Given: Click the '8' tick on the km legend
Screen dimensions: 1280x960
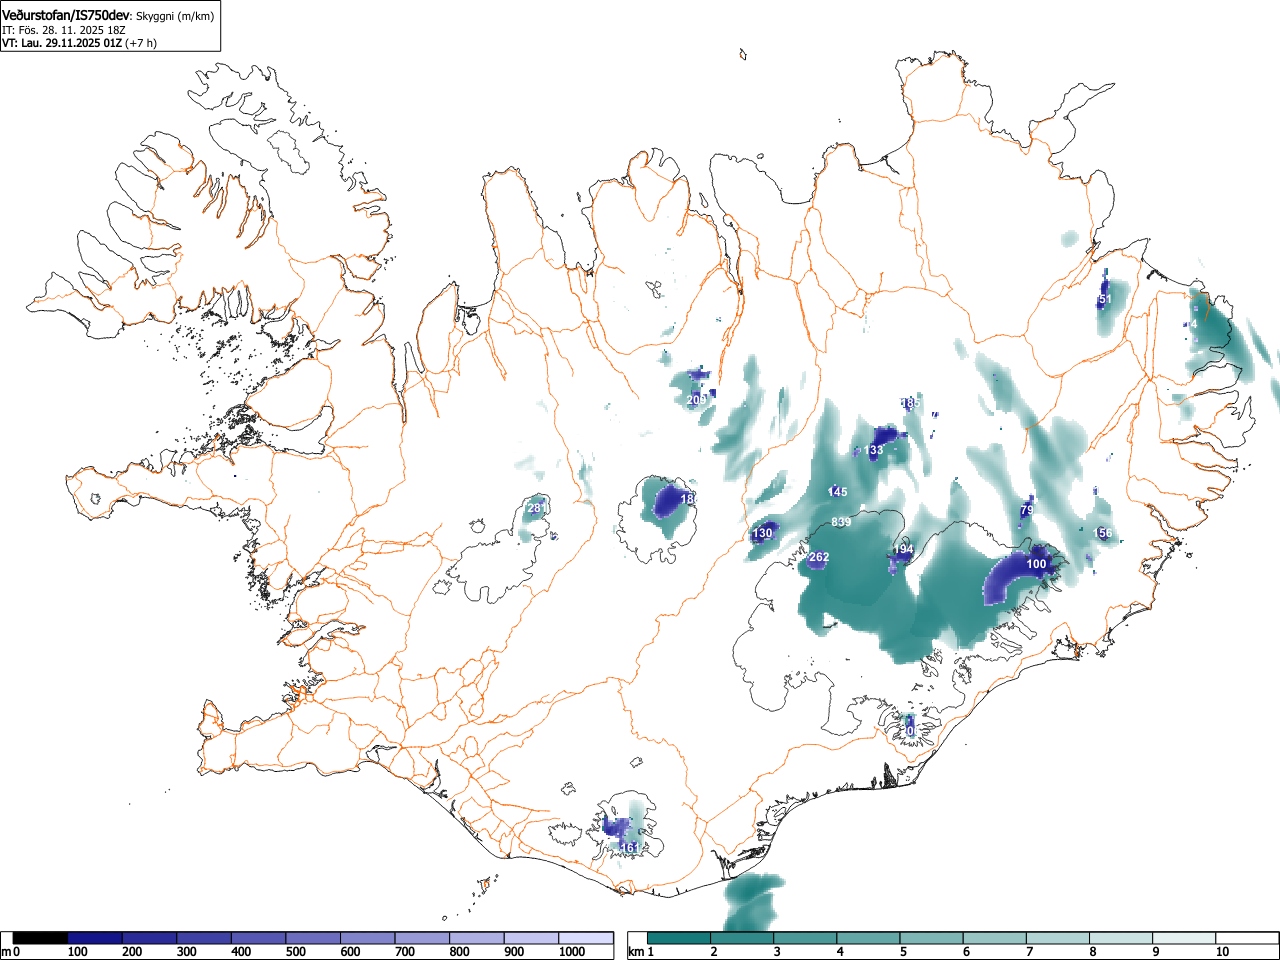Looking at the screenshot, I should tap(1092, 952).
